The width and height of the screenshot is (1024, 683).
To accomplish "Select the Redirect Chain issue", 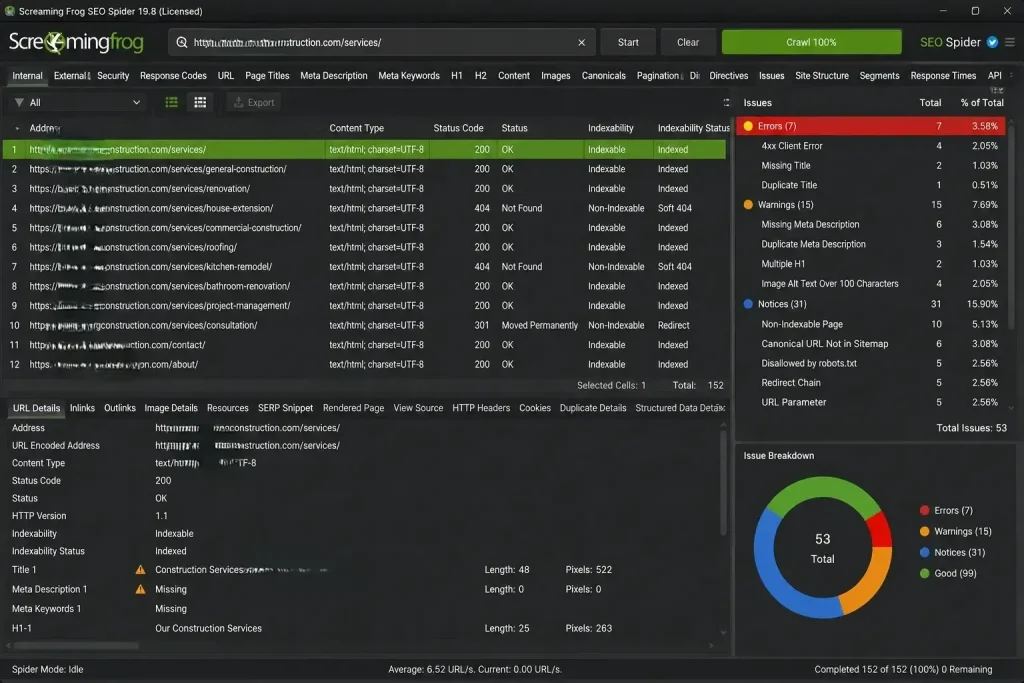I will (x=871, y=383).
